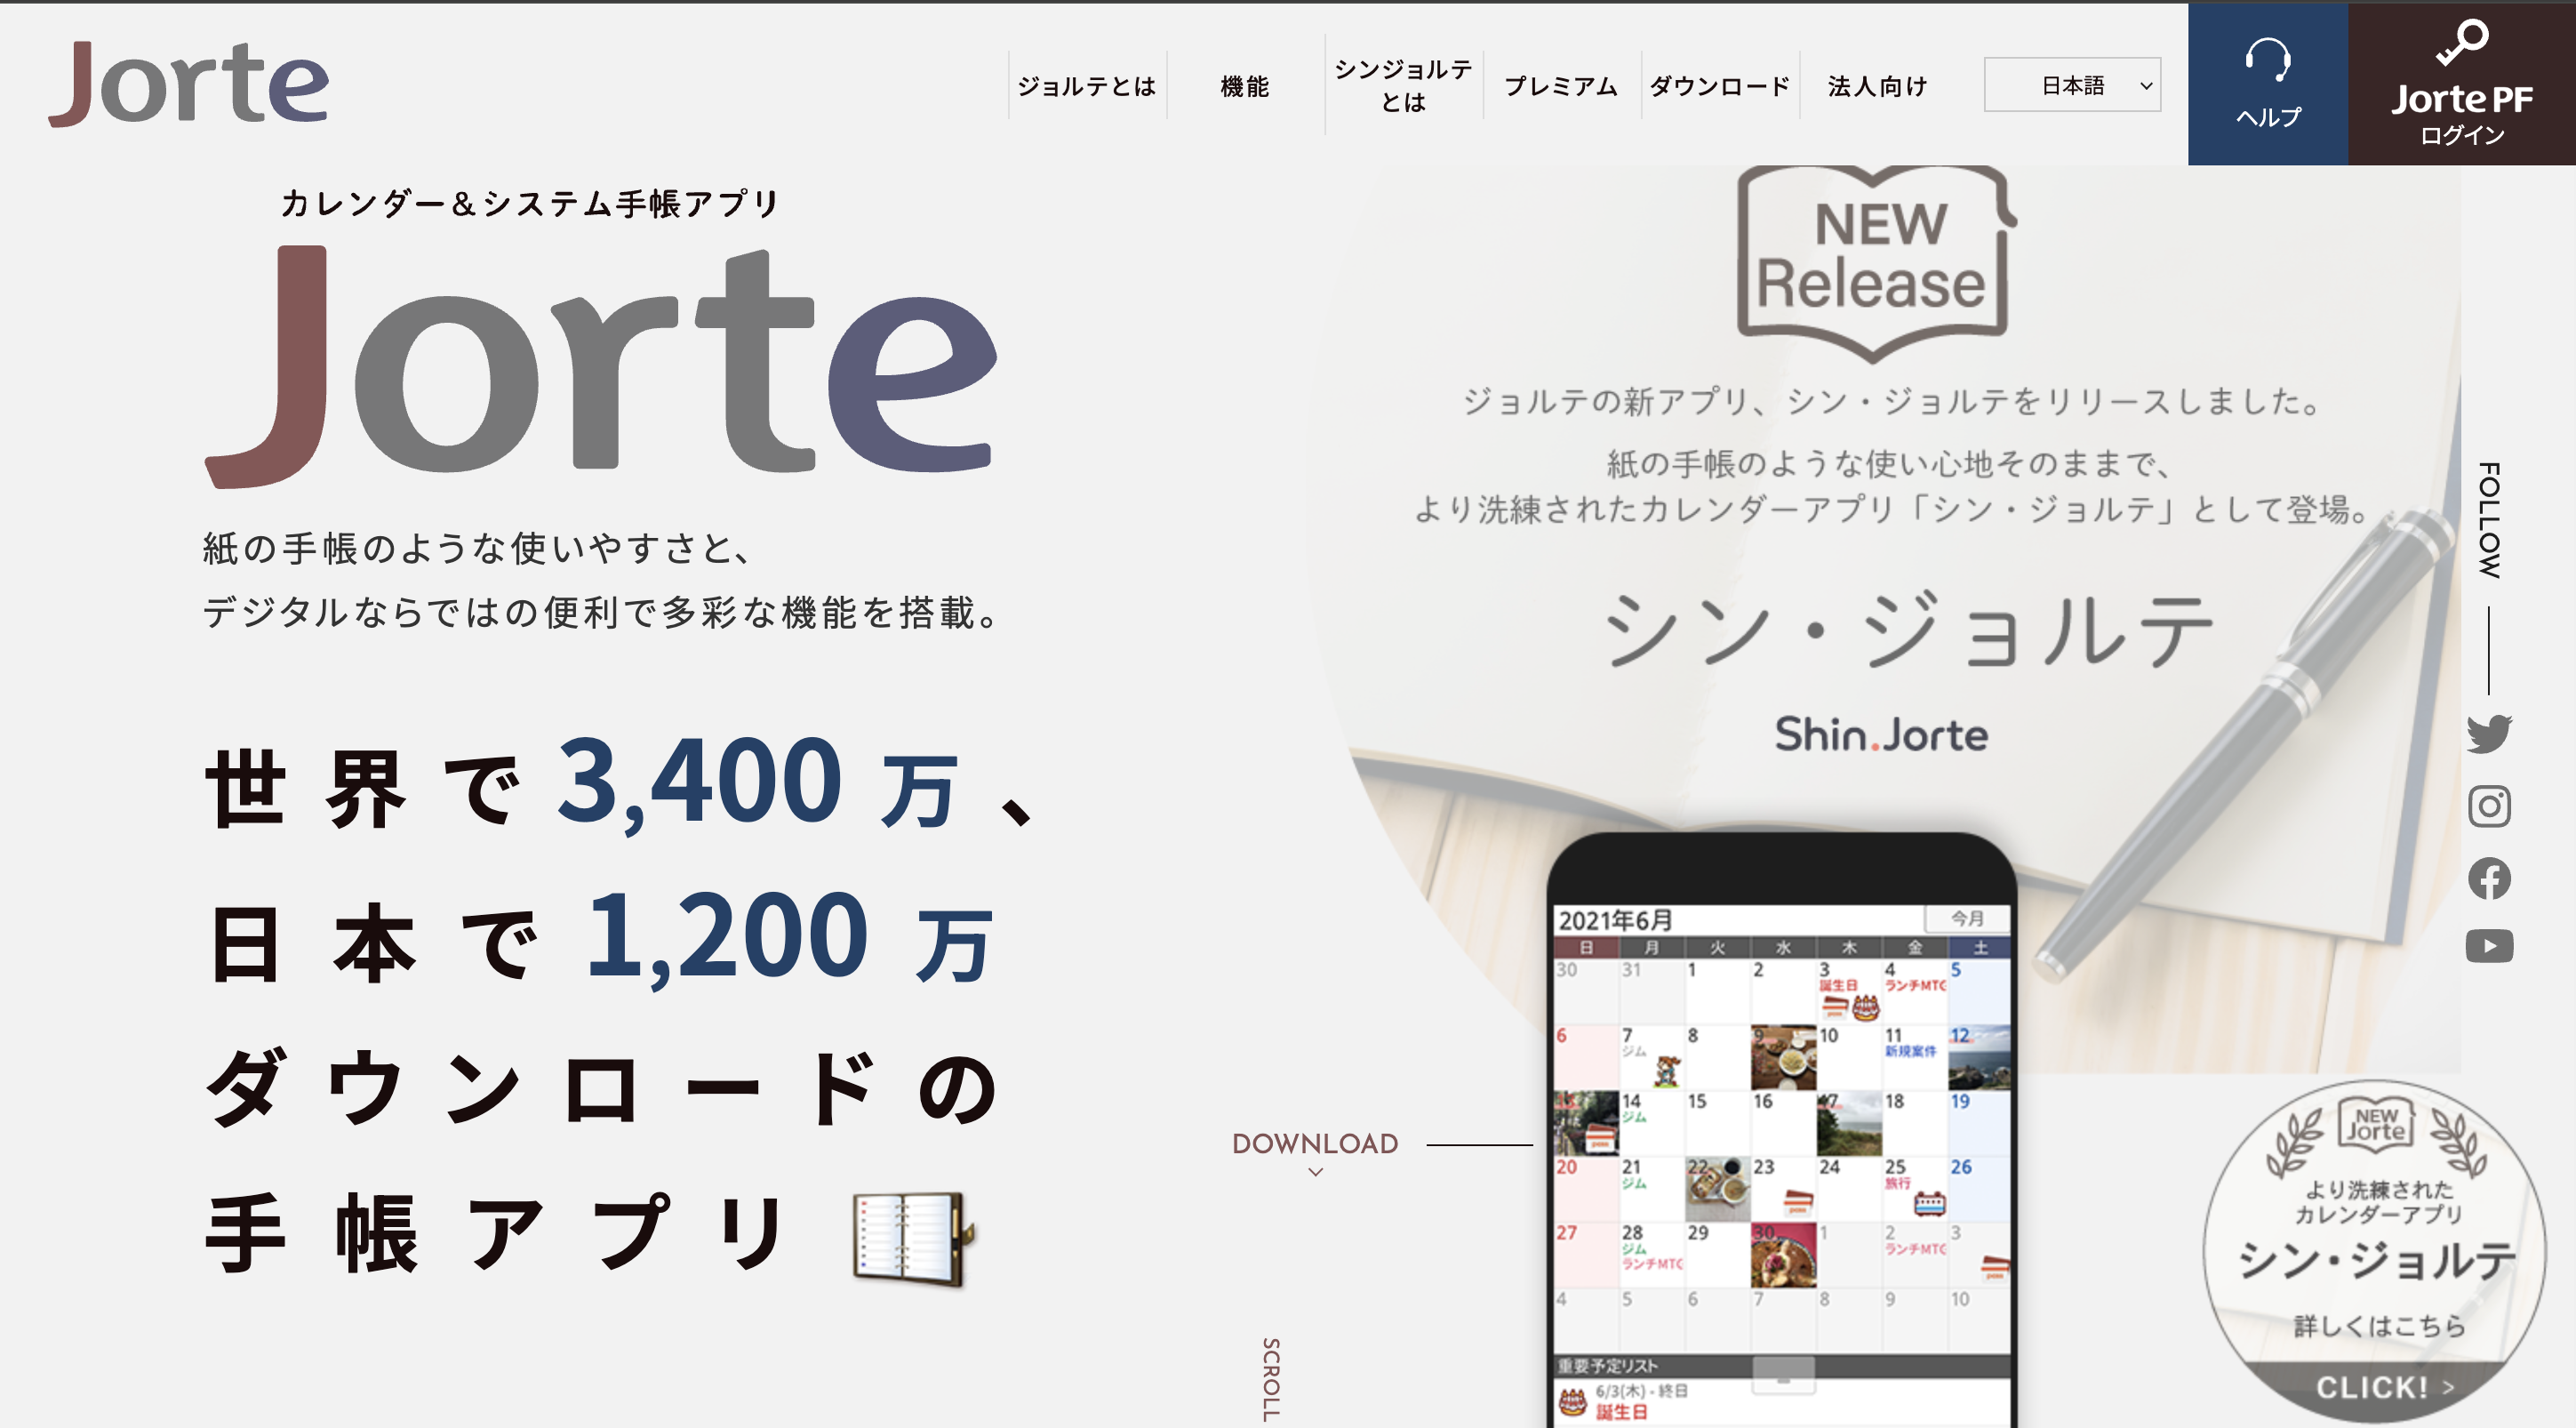Viewport: 2576px width, 1428px height.
Task: Open the ヘルプ headset button
Action: point(2267,84)
